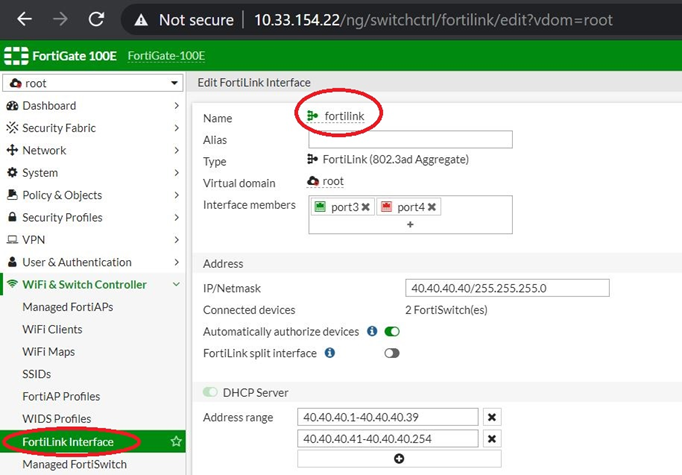The width and height of the screenshot is (682, 475).
Task: Delete the second DHCP address range
Action: (x=492, y=438)
